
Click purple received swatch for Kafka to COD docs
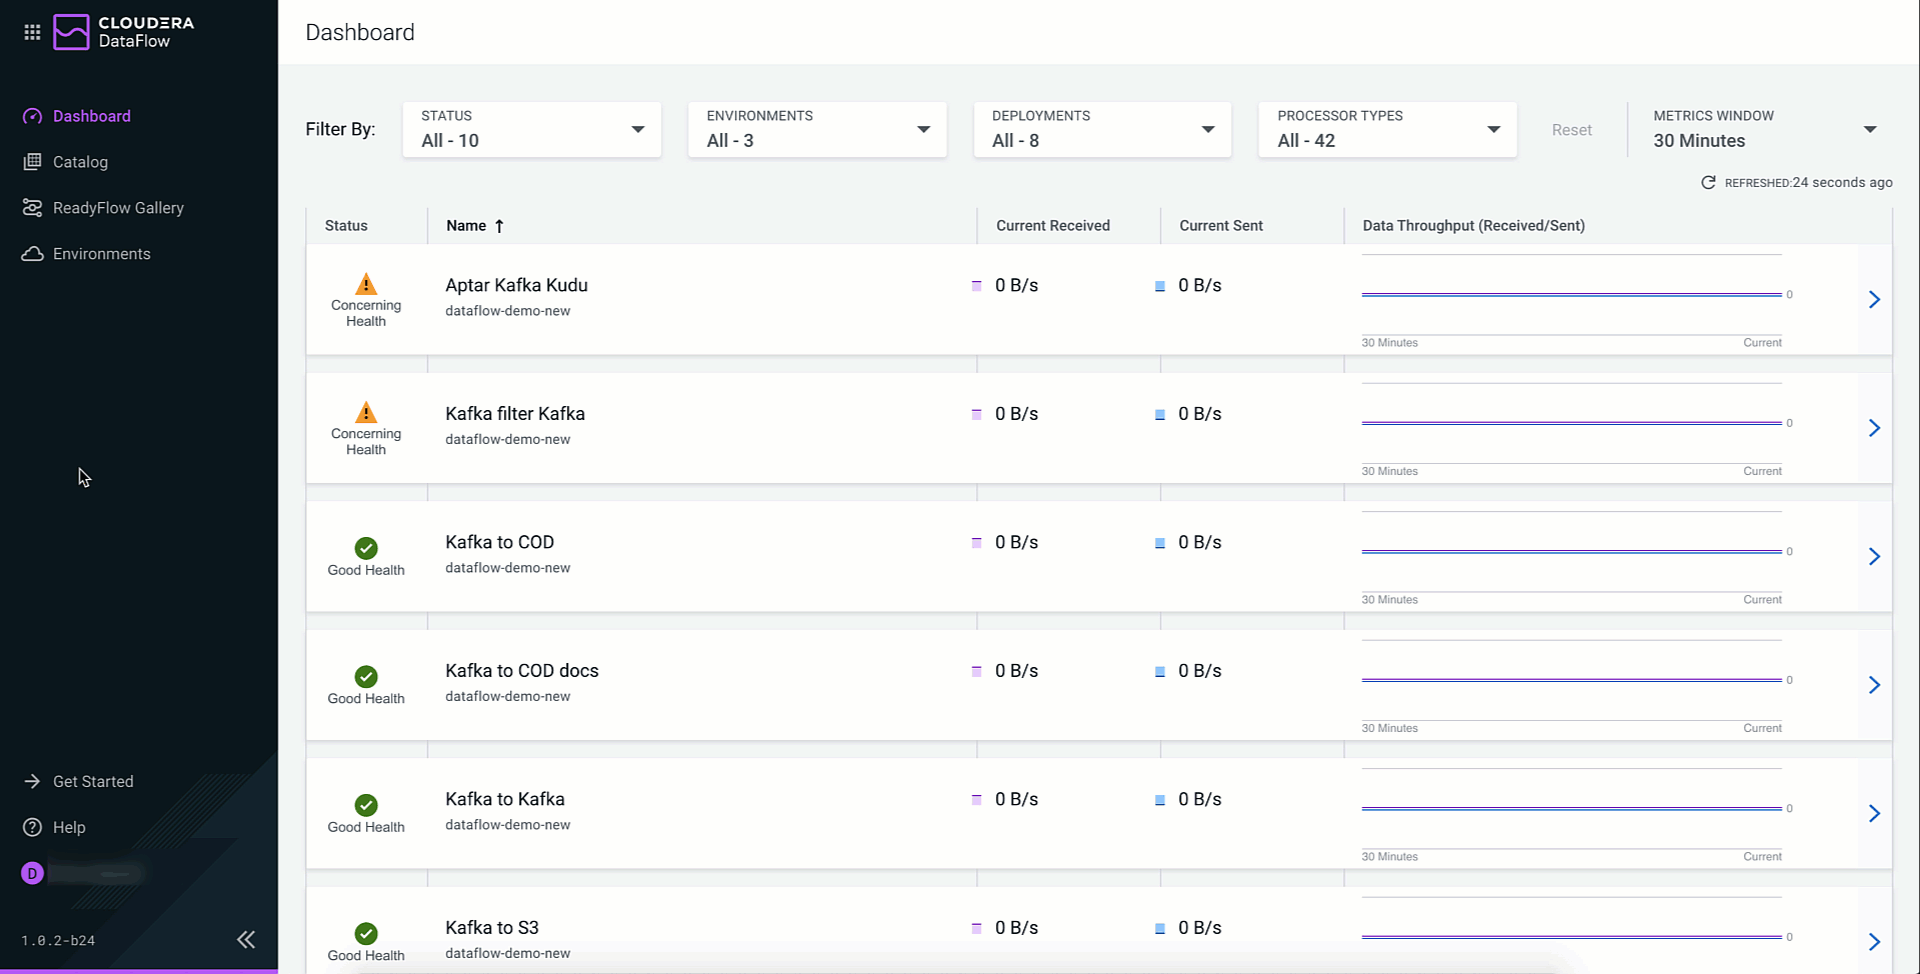point(977,671)
